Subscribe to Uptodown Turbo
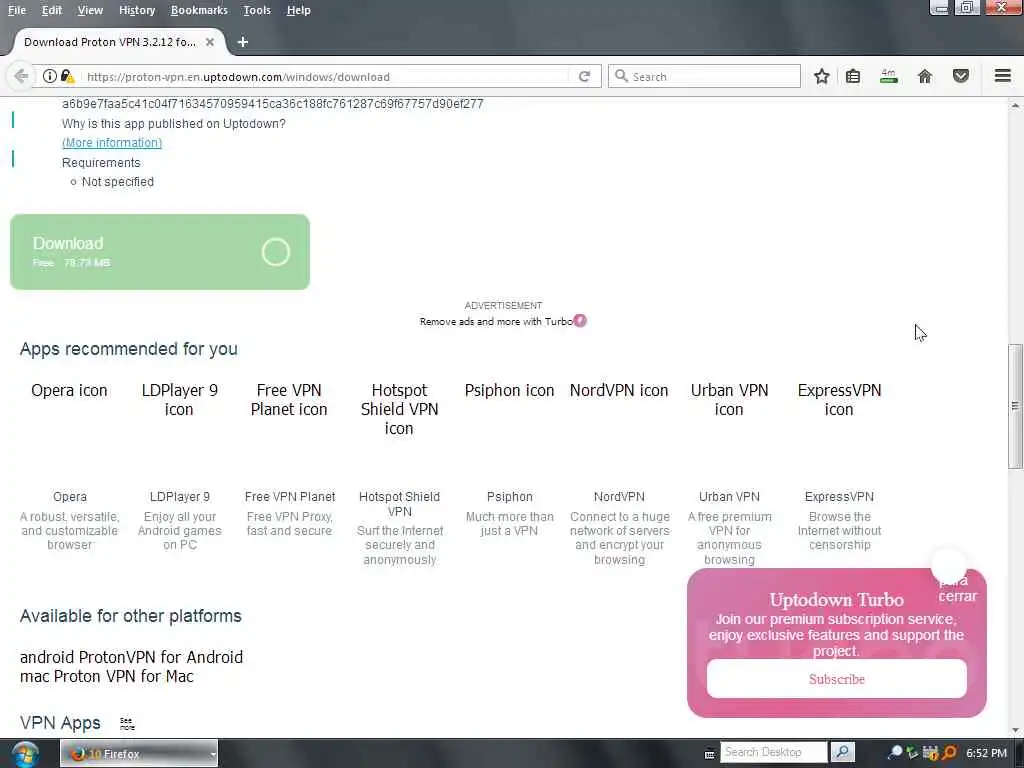 837,679
